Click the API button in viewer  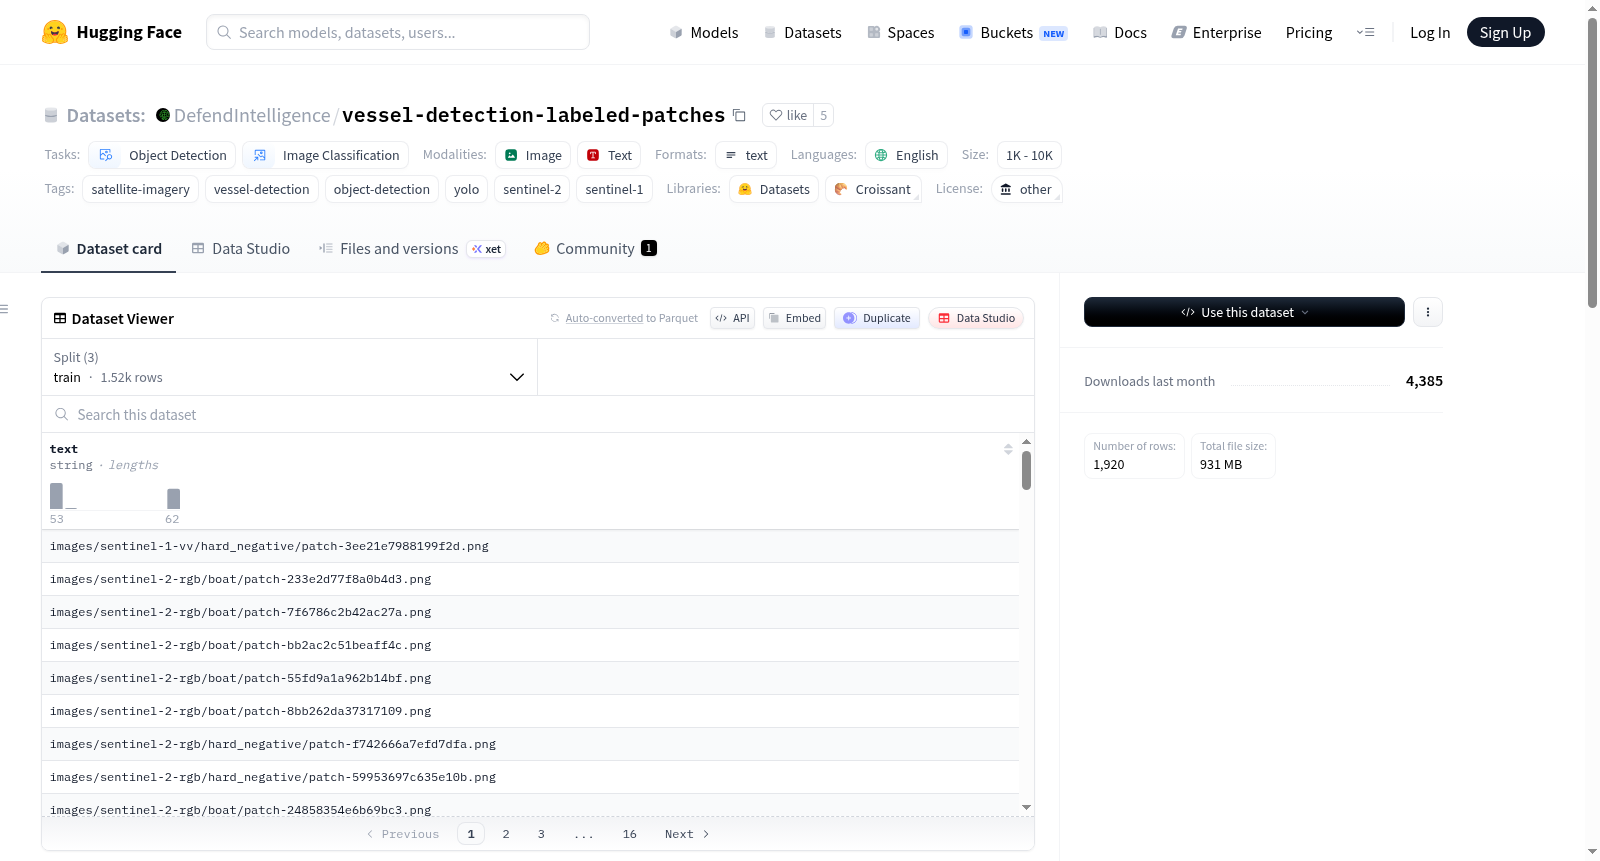click(732, 318)
